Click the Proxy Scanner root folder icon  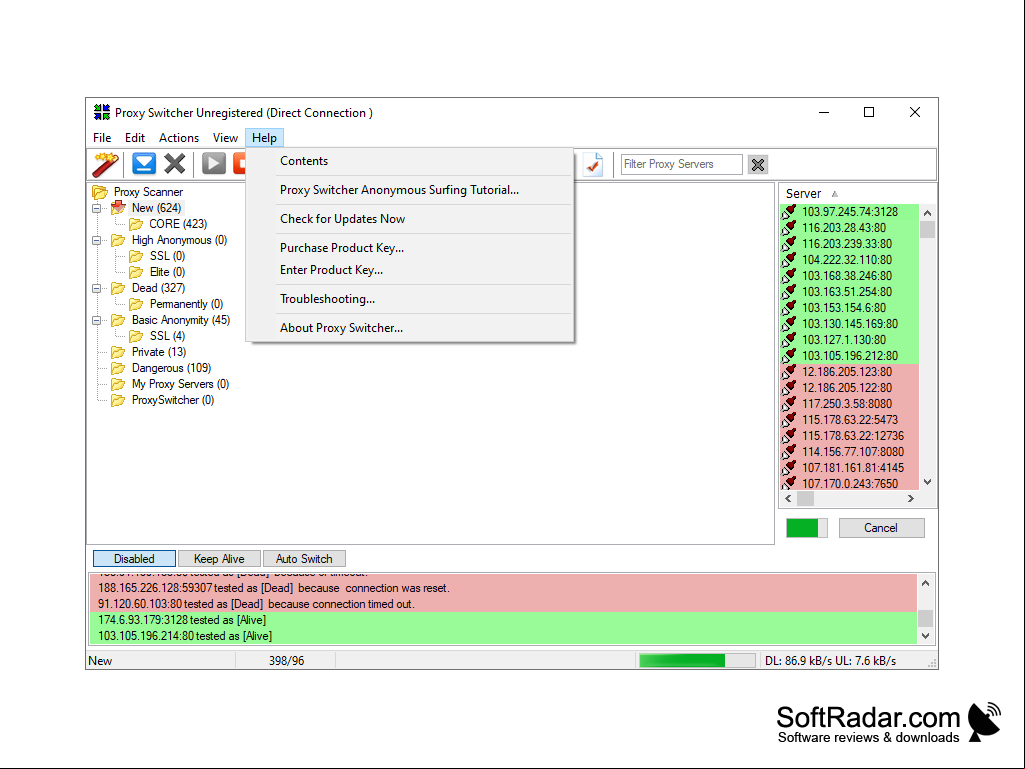point(100,192)
